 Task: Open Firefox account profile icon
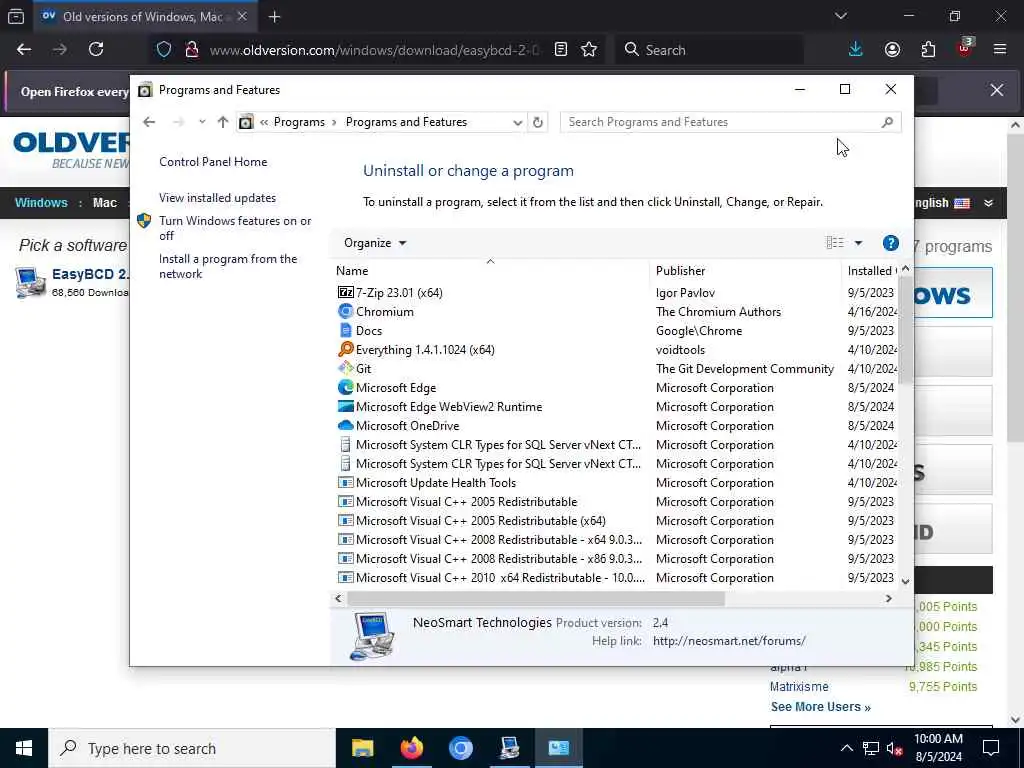pyautogui.click(x=892, y=50)
